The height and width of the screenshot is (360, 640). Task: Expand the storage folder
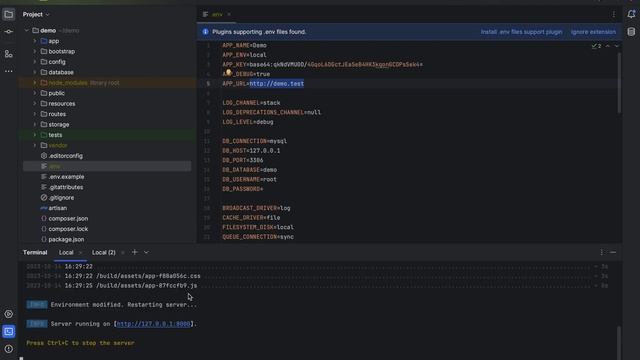pos(35,124)
